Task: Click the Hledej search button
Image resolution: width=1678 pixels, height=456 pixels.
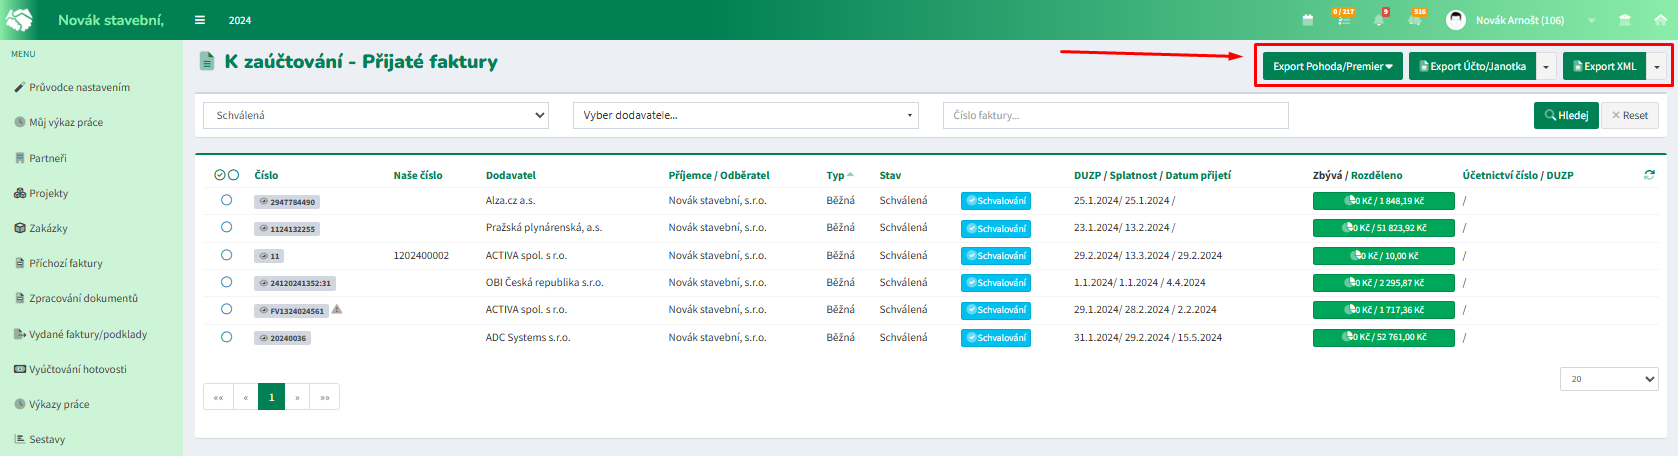Action: coord(1566,115)
